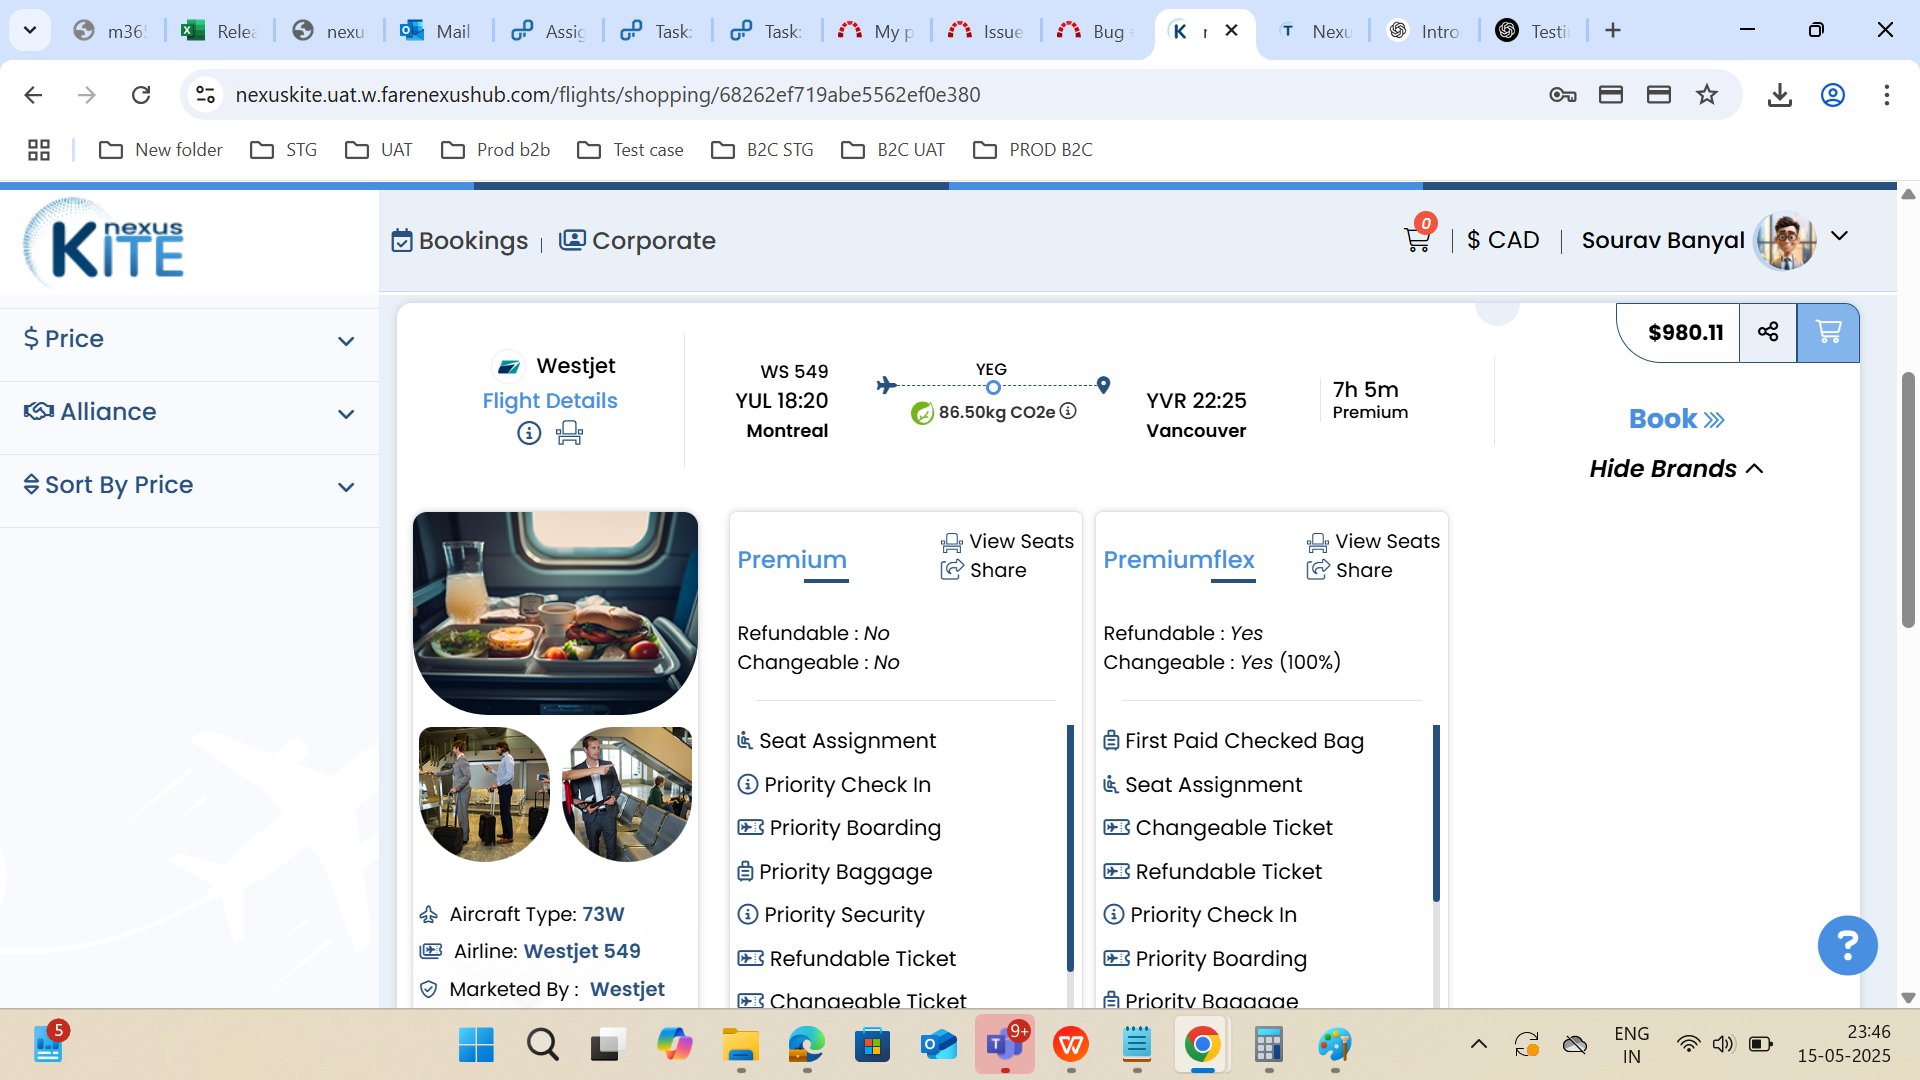Open taskbar Search
1920x1080 pixels.
click(x=542, y=1045)
